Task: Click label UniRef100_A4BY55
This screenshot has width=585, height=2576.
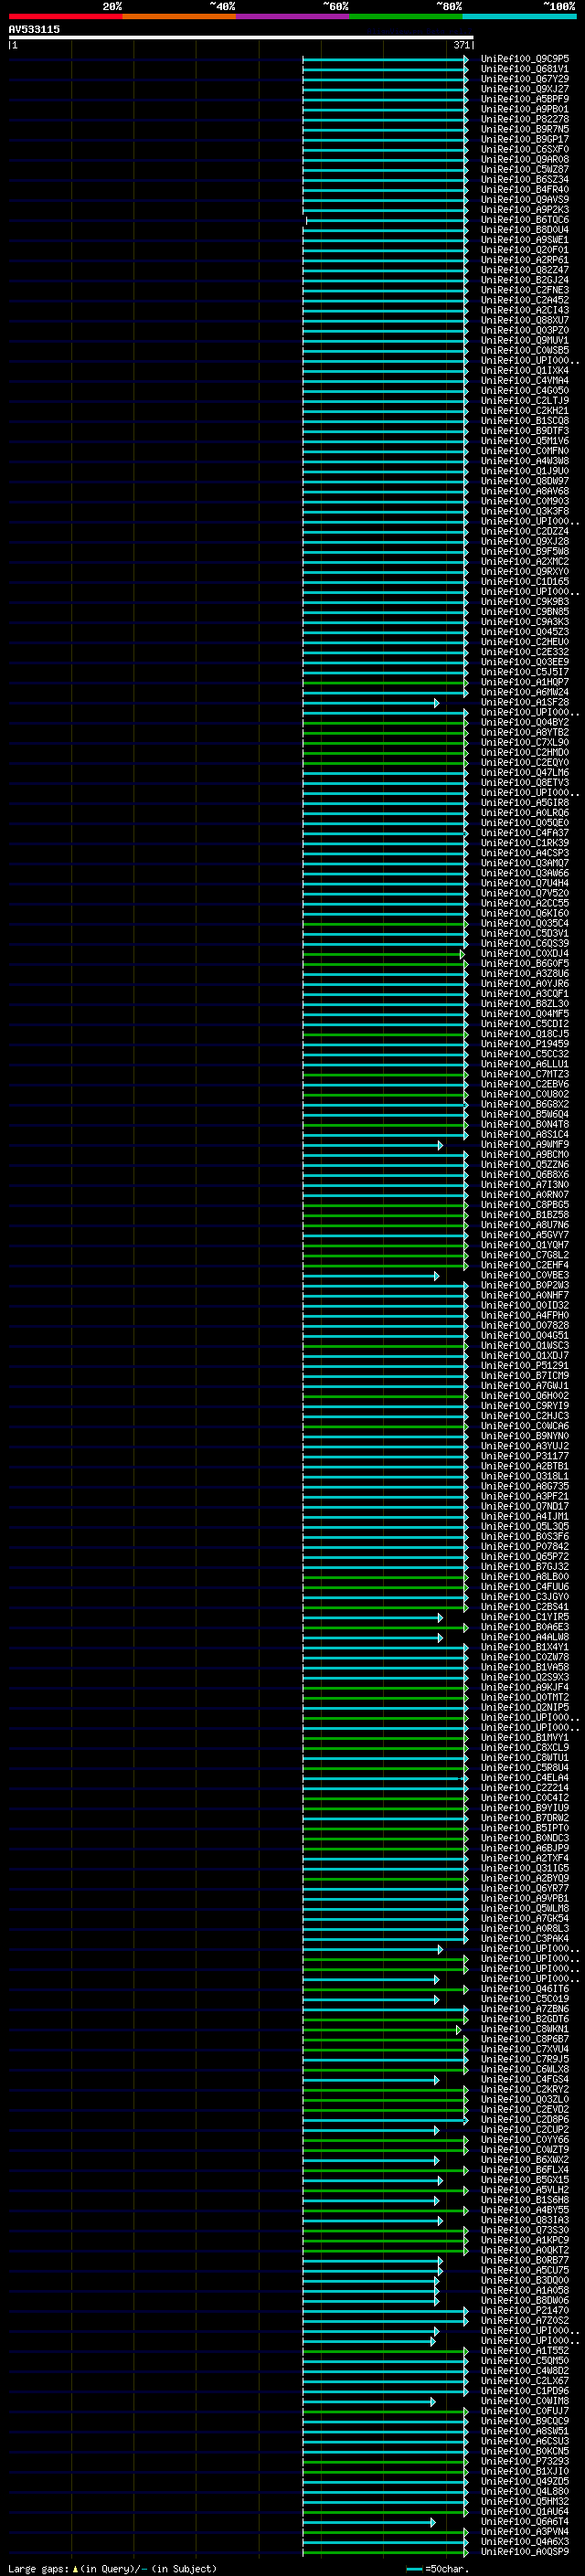Action: coord(524,2209)
